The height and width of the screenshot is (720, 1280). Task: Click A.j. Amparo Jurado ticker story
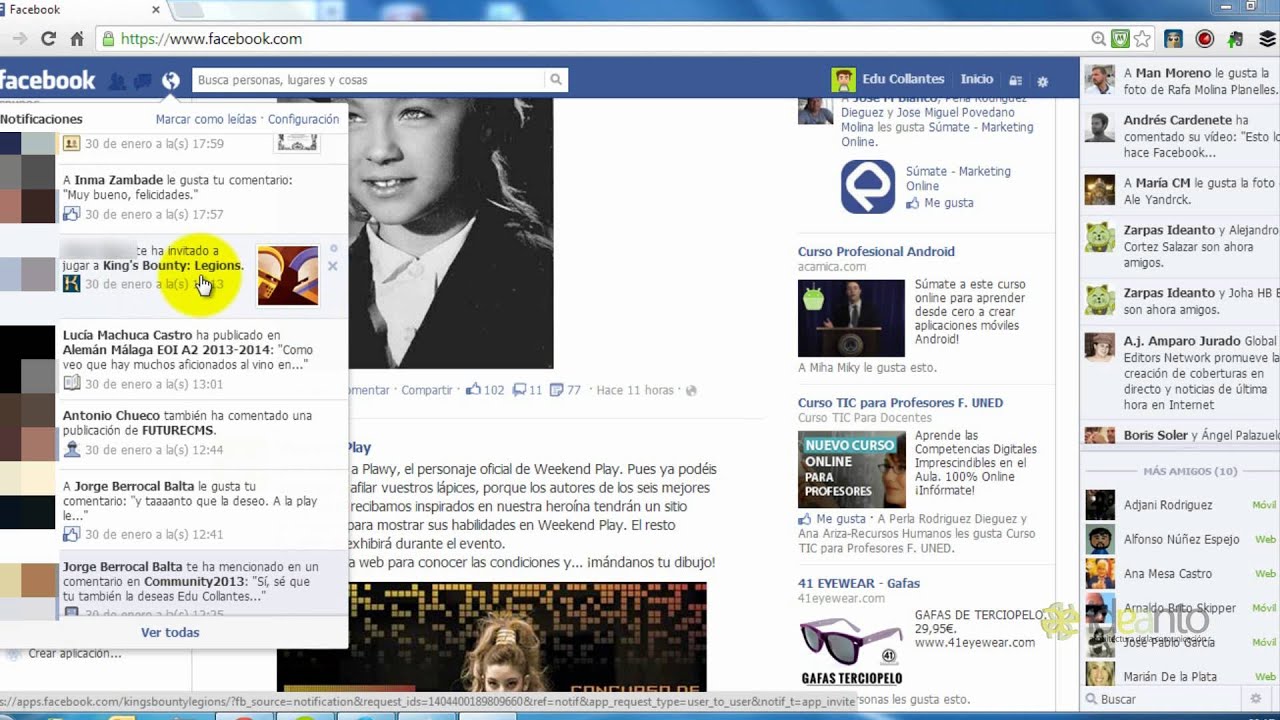pyautogui.click(x=1181, y=372)
